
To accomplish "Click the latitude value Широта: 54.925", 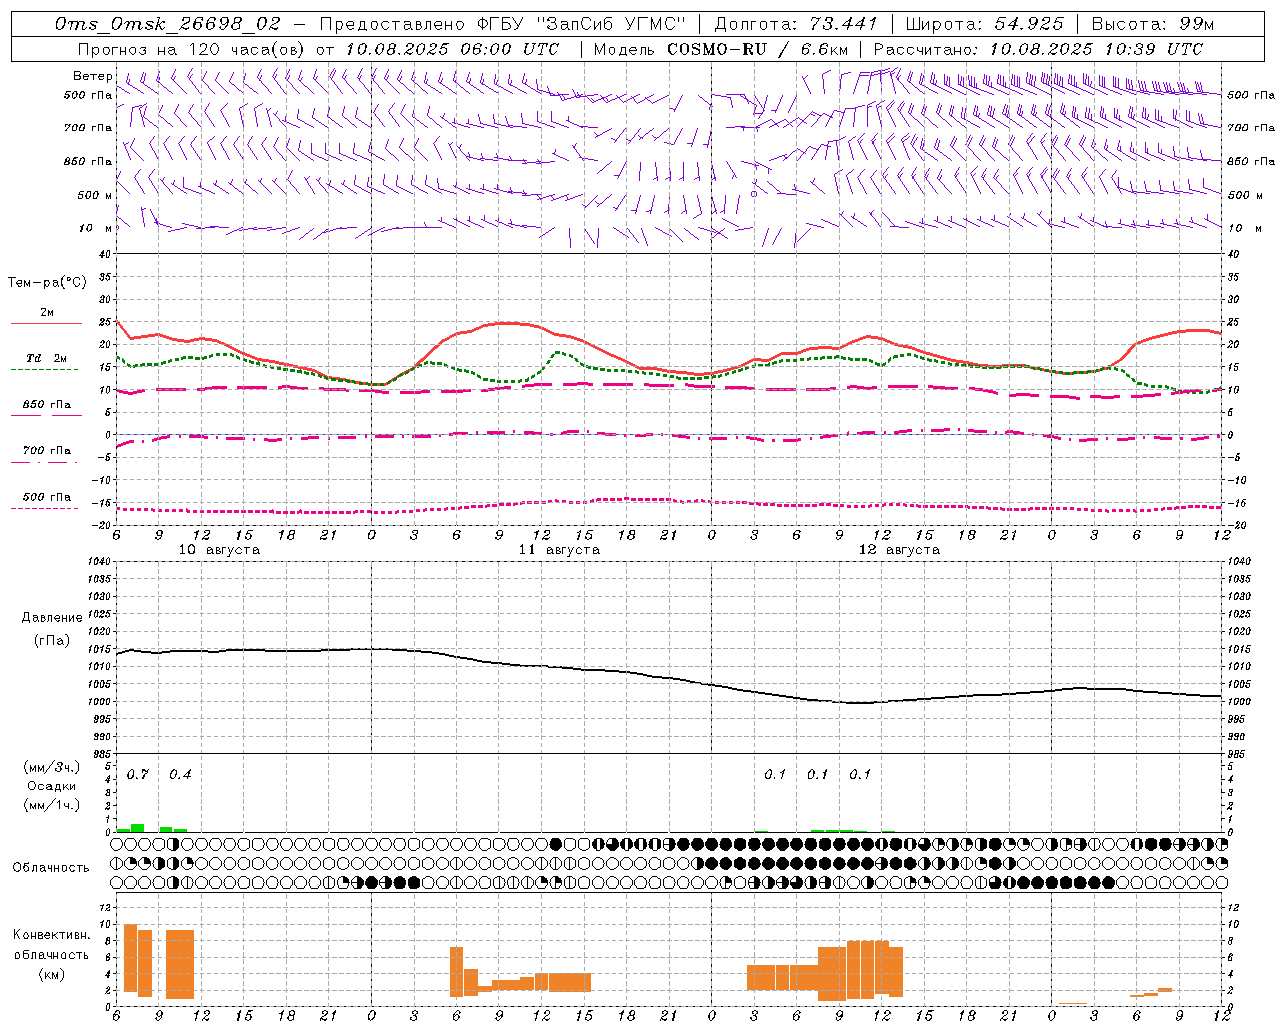I will click(x=984, y=23).
